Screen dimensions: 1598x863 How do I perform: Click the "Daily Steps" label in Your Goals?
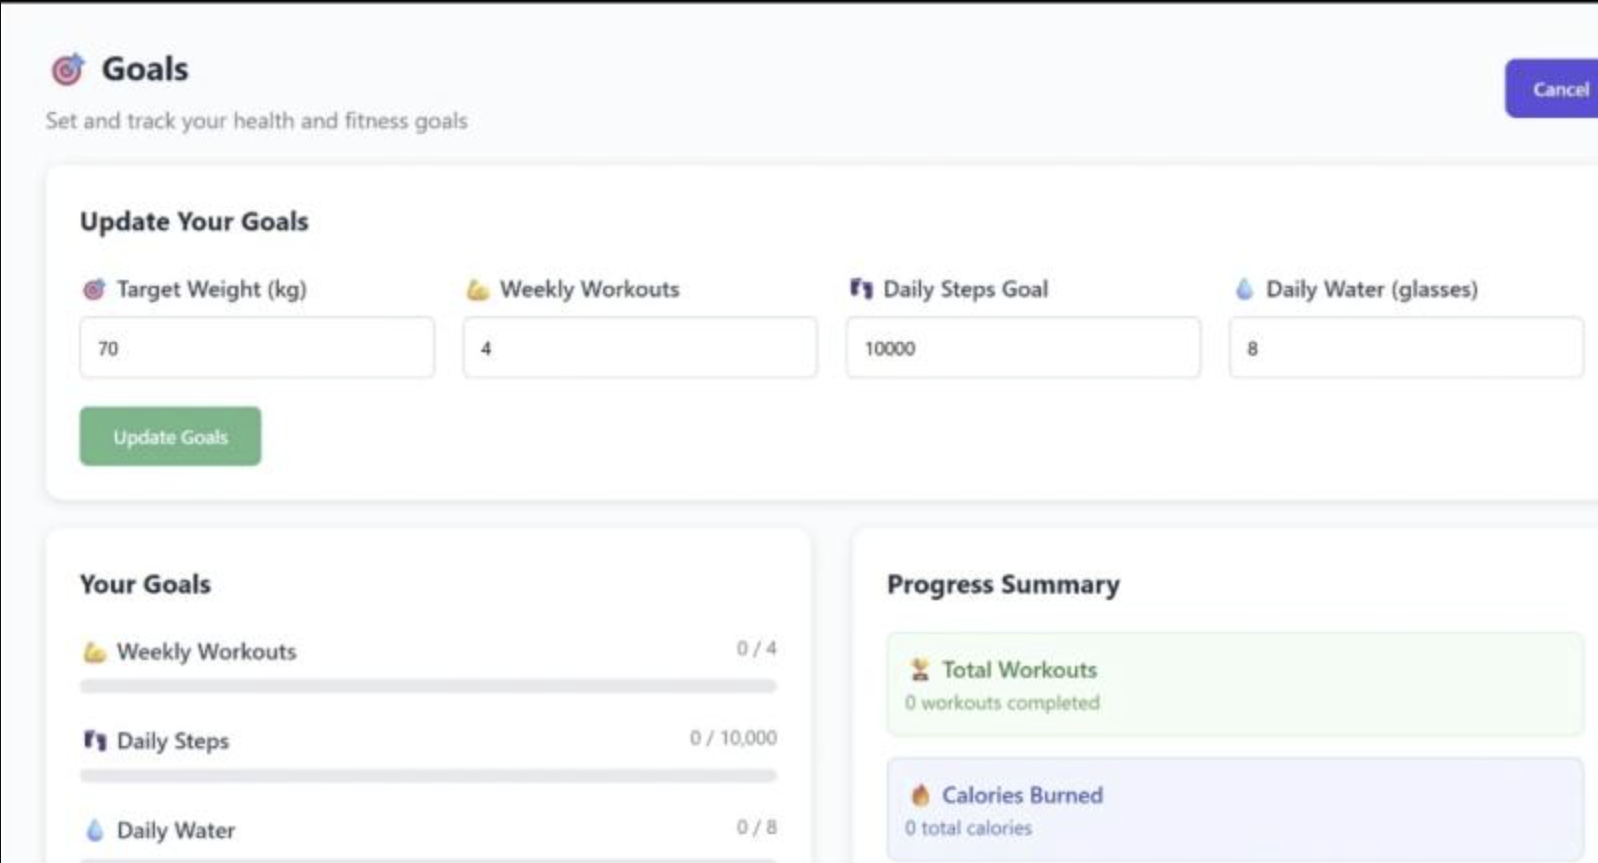point(173,741)
